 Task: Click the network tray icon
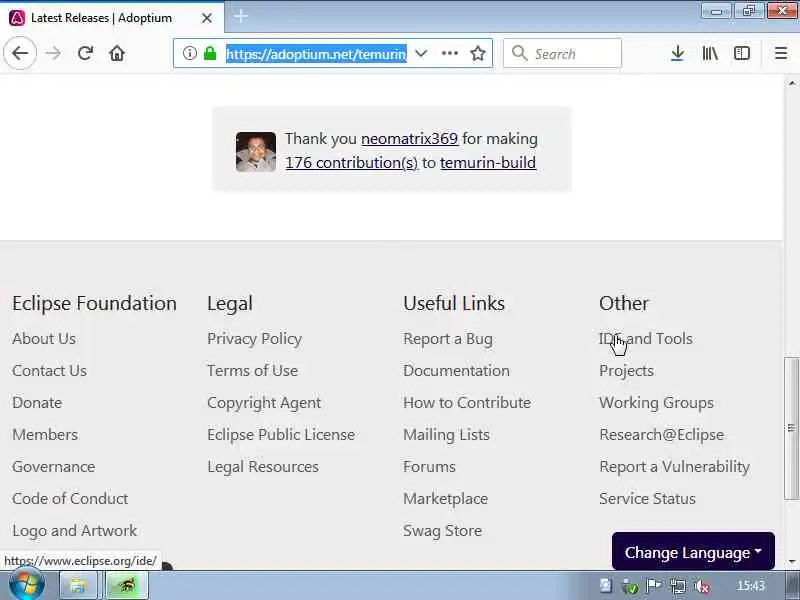click(x=679, y=587)
